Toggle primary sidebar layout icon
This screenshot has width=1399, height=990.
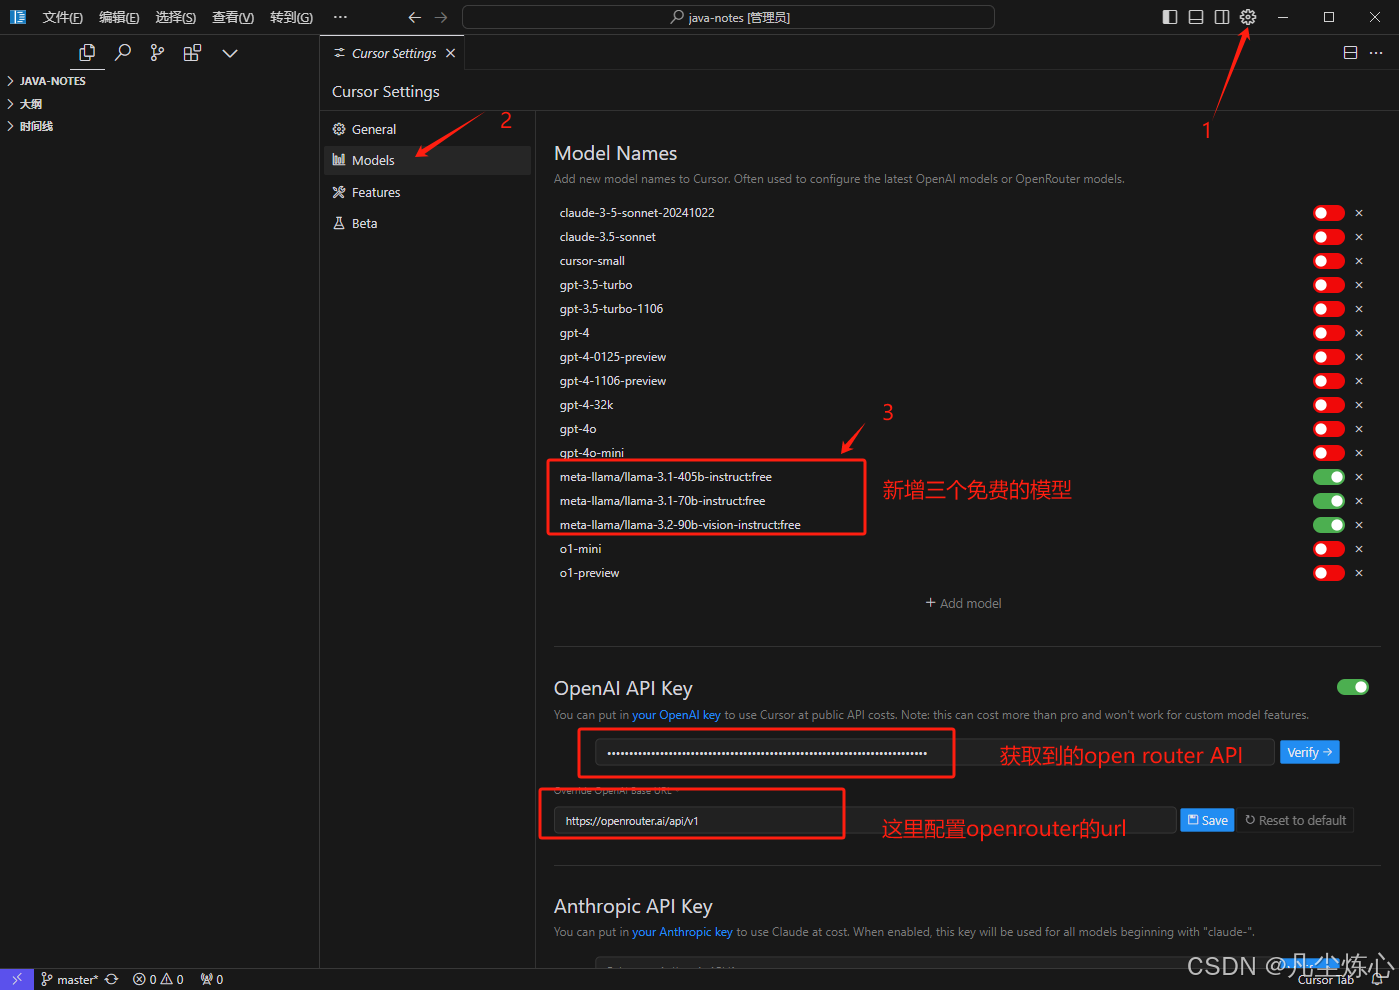pos(1170,17)
